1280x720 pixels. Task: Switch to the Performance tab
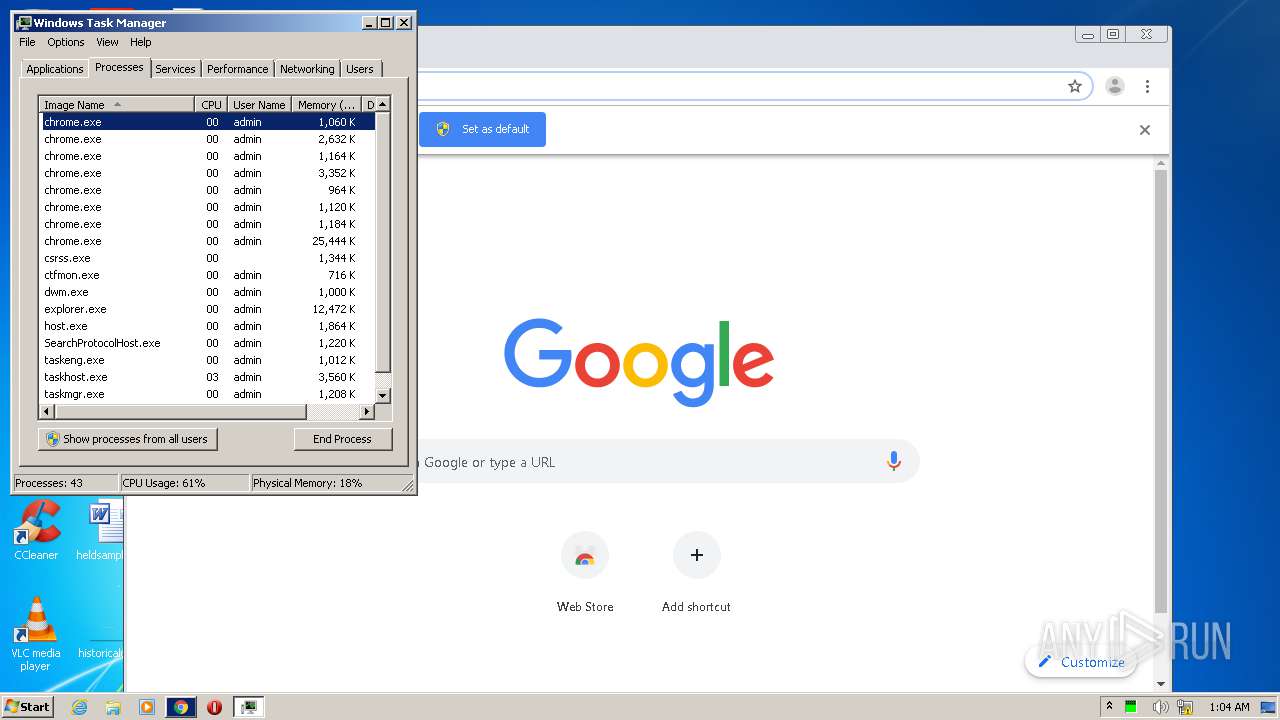pos(237,69)
